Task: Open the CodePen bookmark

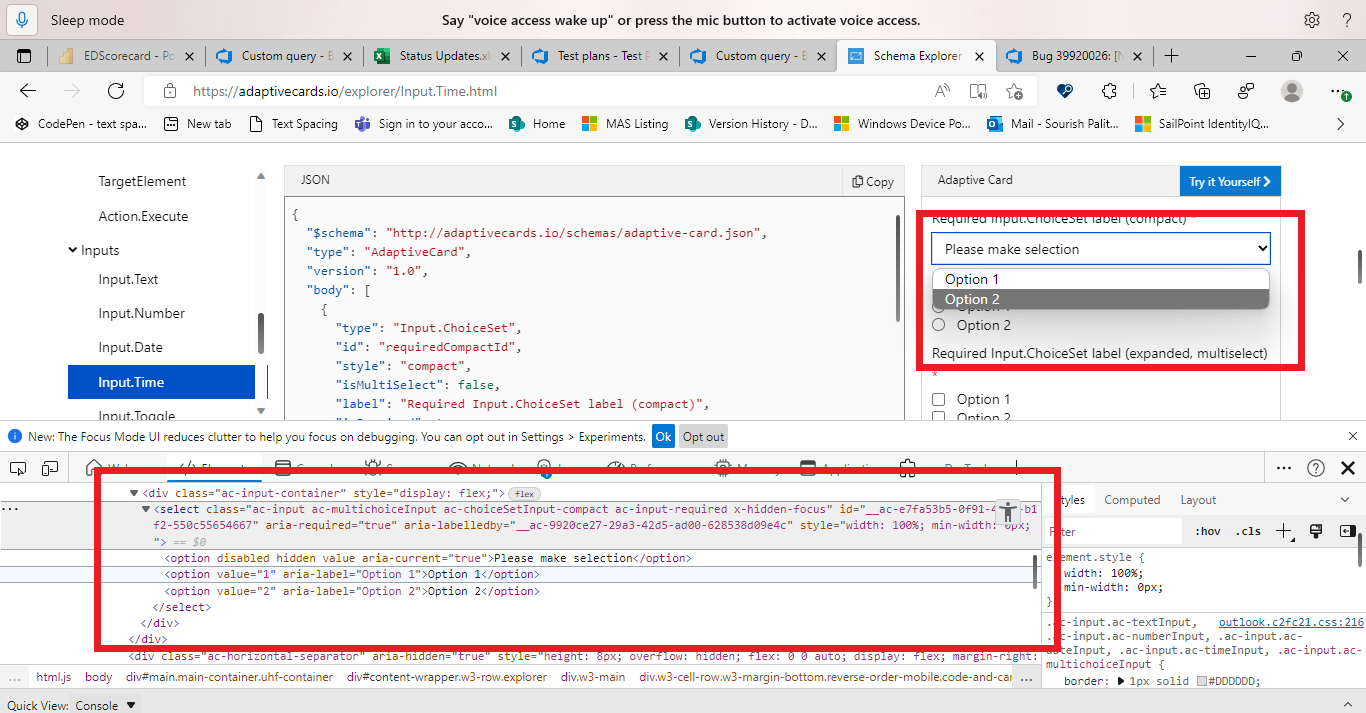Action: pos(81,124)
